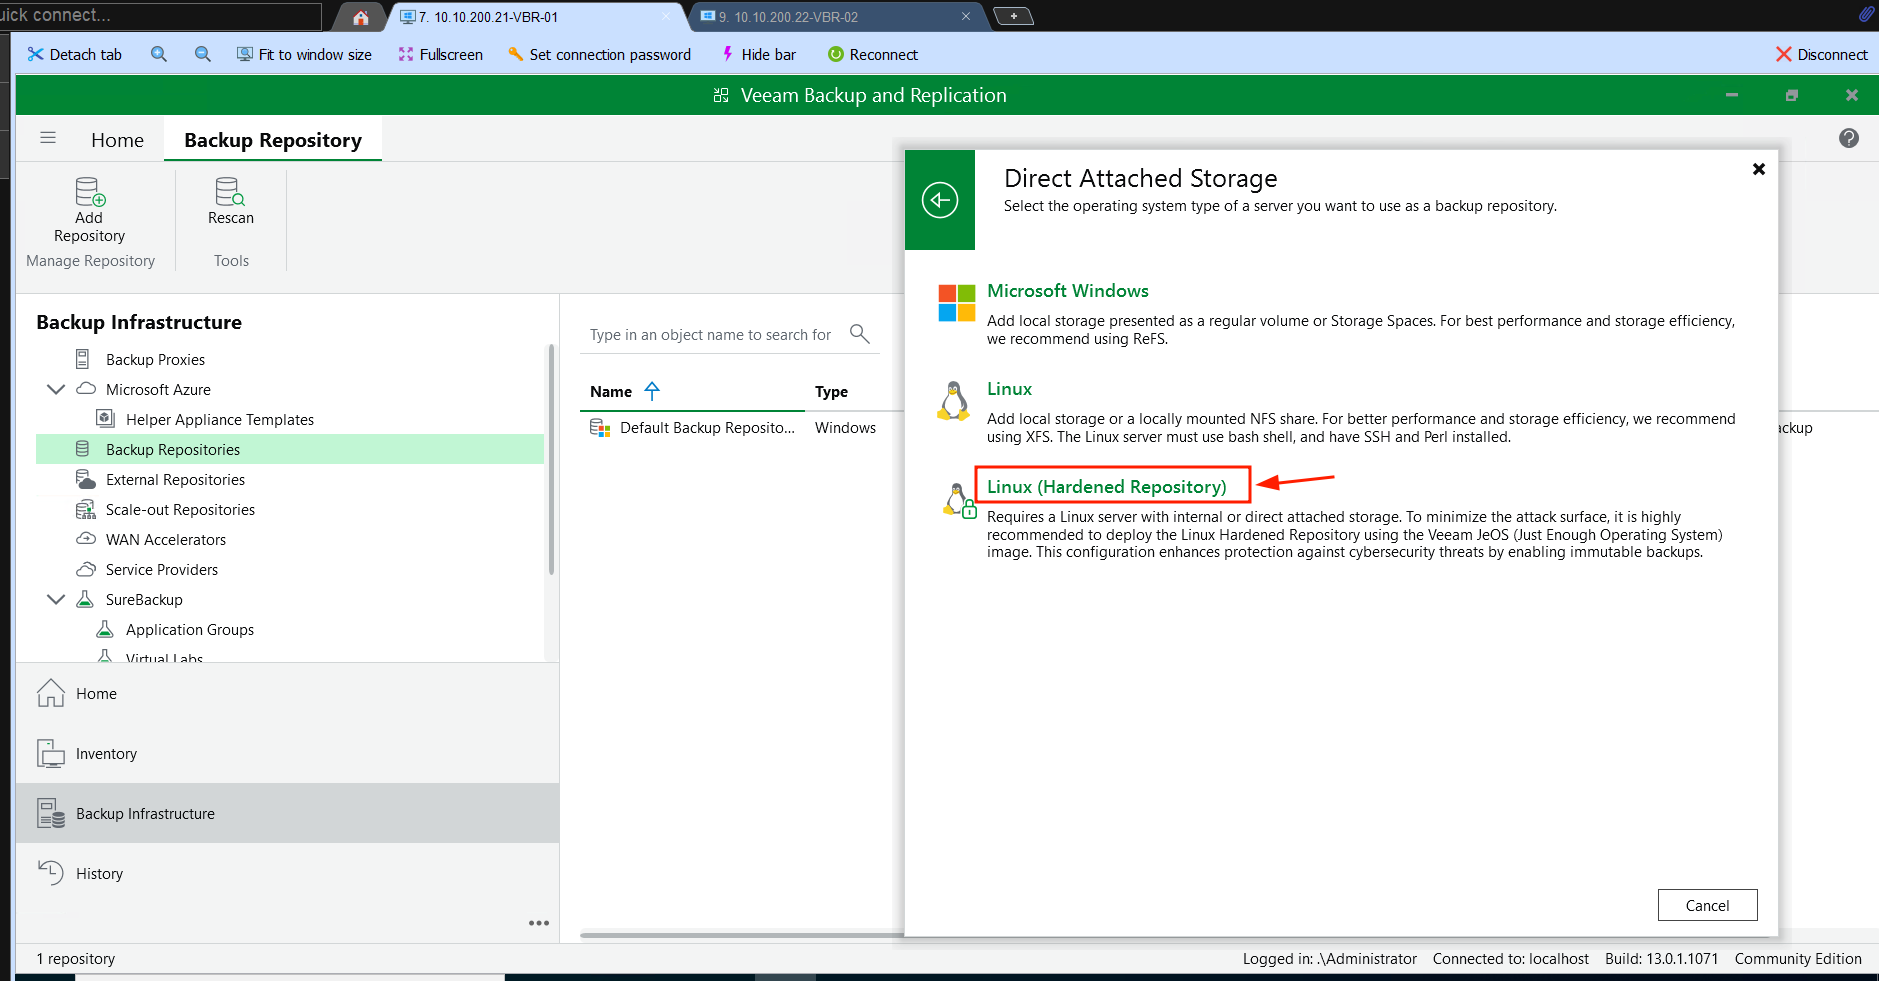This screenshot has height=981, width=1879.
Task: Select the Default Backup Repository row name
Action: pyautogui.click(x=707, y=428)
